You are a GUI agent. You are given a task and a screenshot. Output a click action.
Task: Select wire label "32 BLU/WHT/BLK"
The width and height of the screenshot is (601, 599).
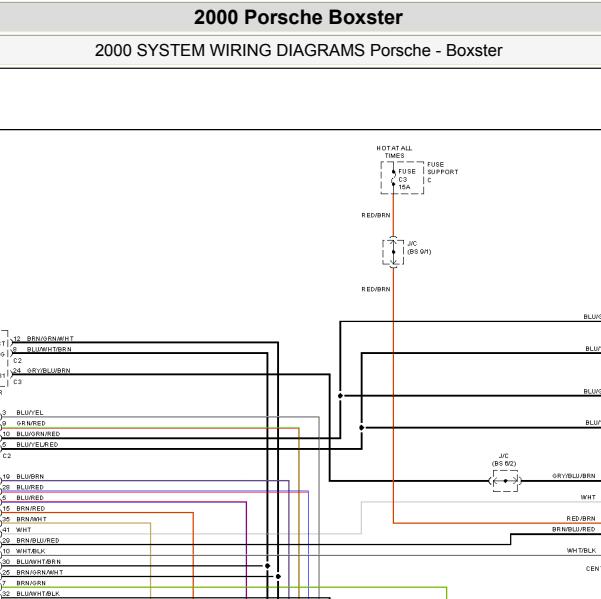pos(31,594)
